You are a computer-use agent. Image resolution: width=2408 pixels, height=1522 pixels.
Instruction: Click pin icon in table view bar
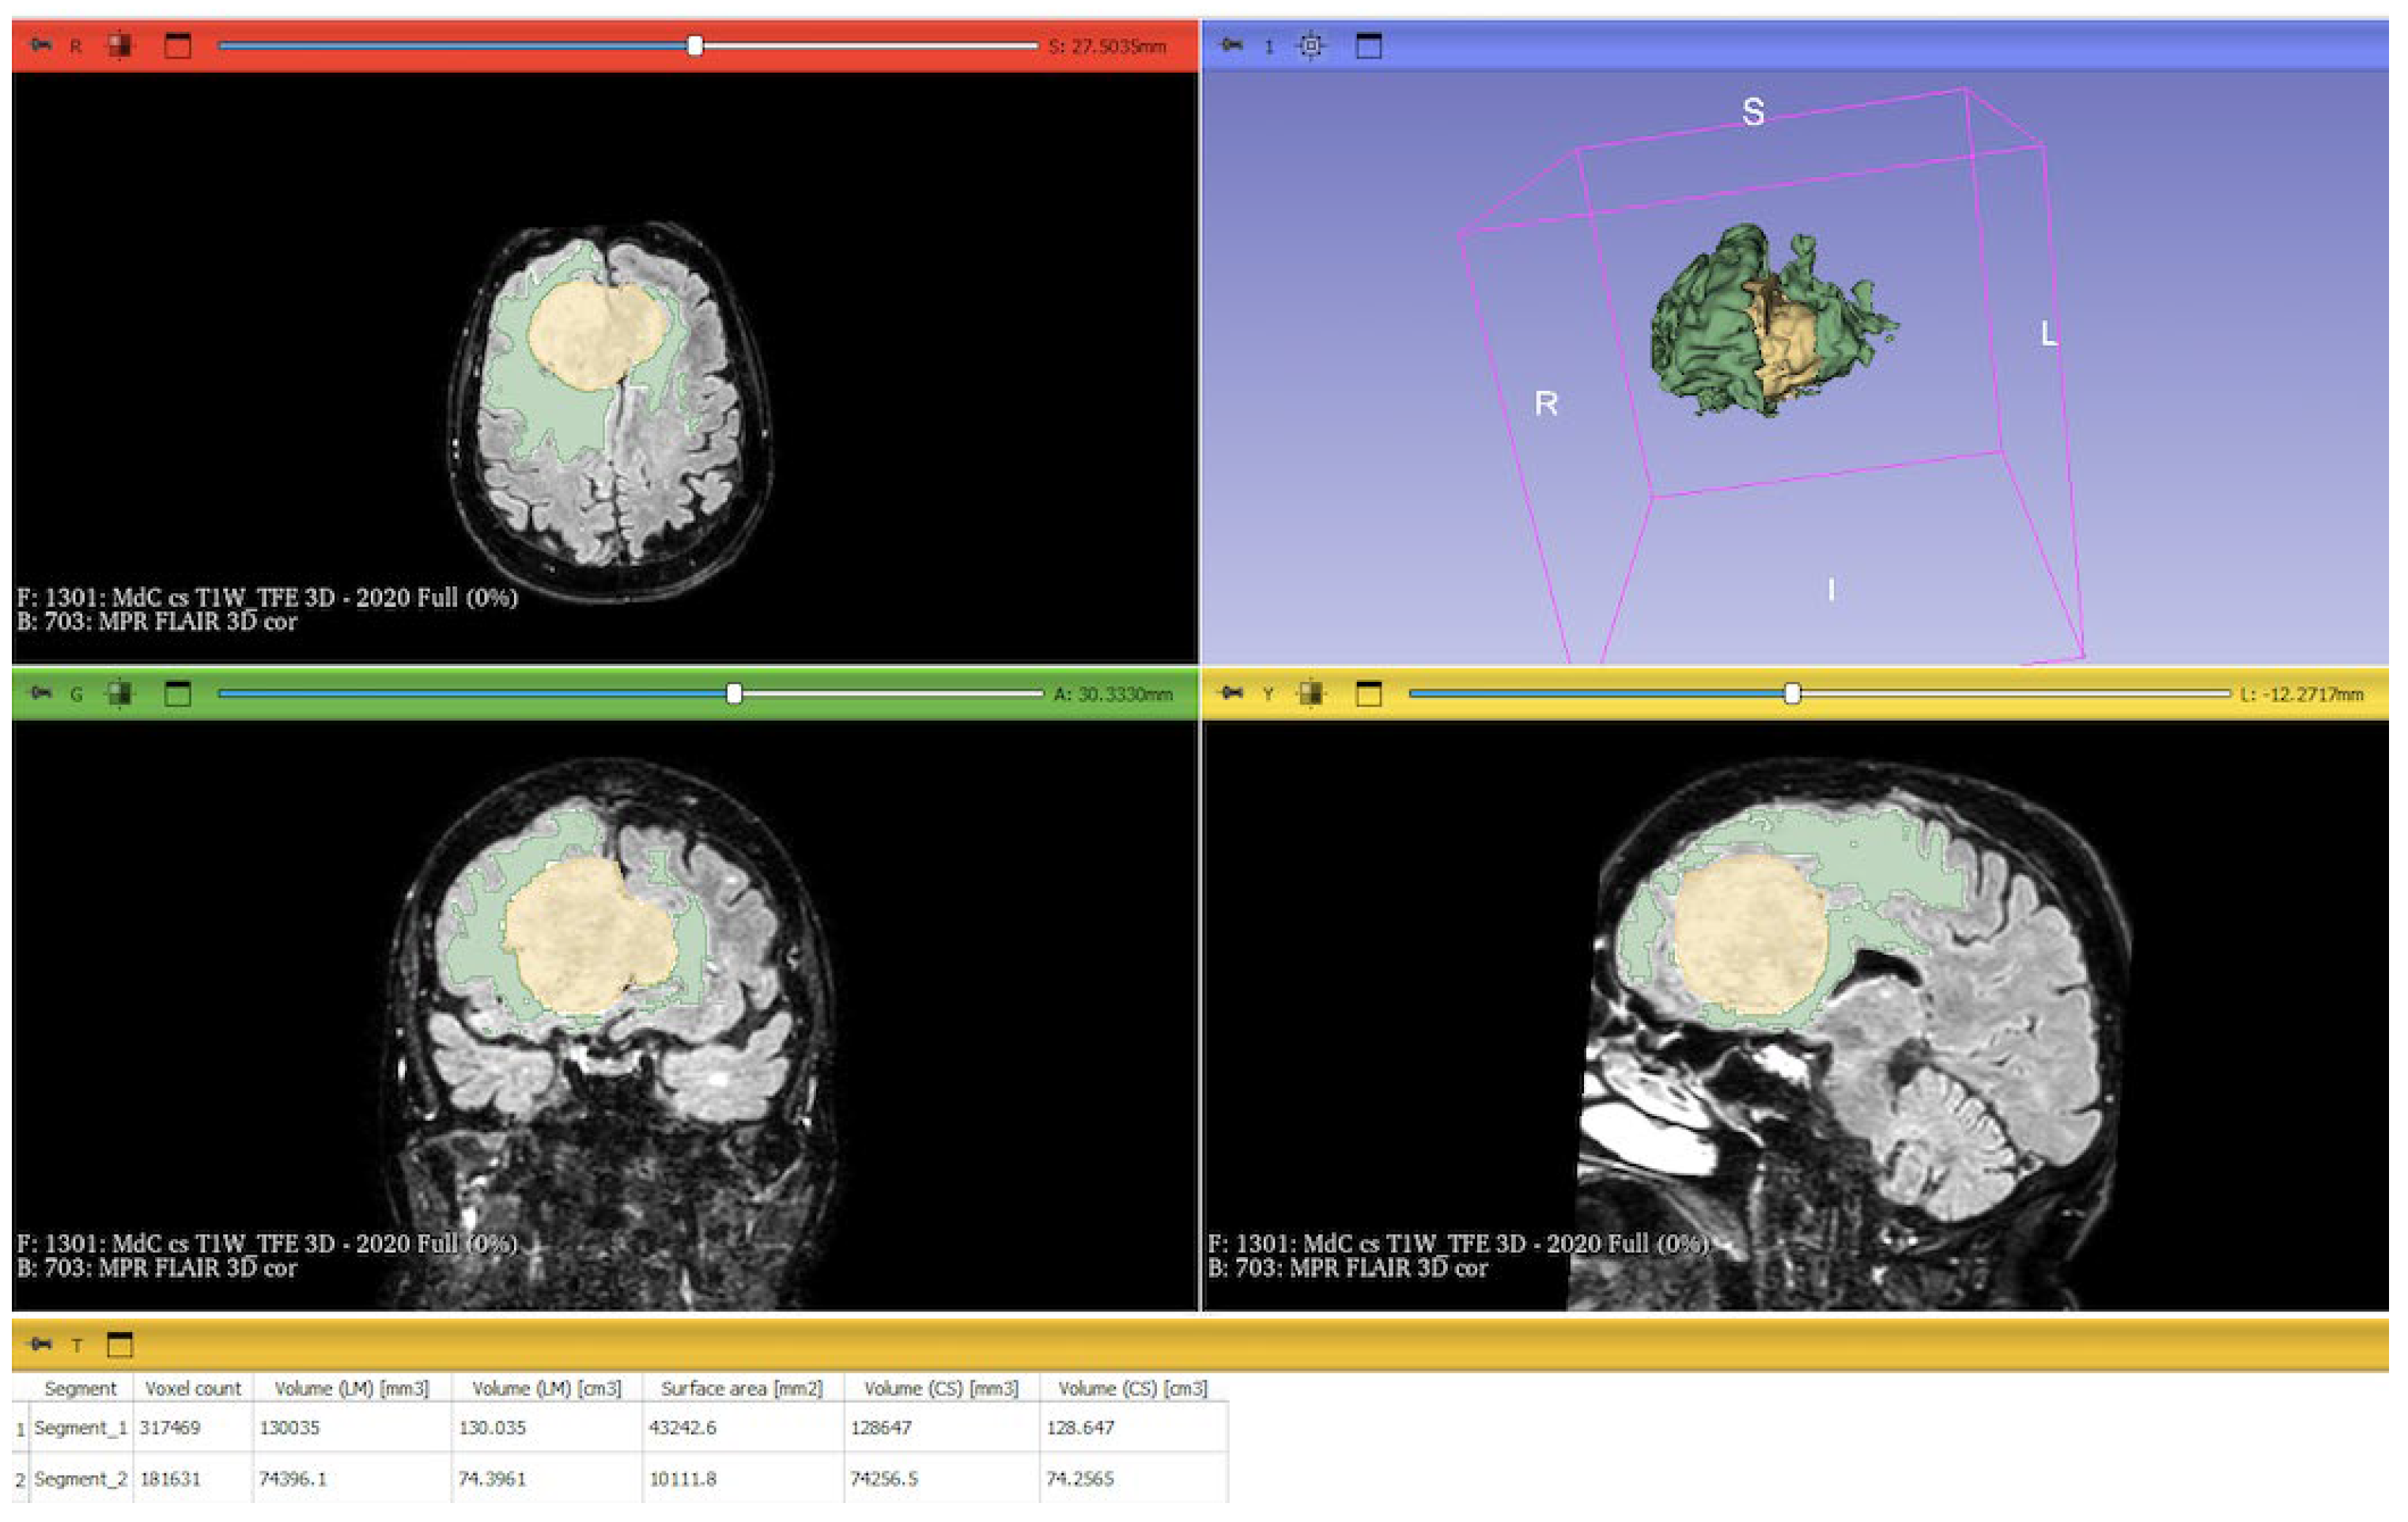[x=41, y=1344]
